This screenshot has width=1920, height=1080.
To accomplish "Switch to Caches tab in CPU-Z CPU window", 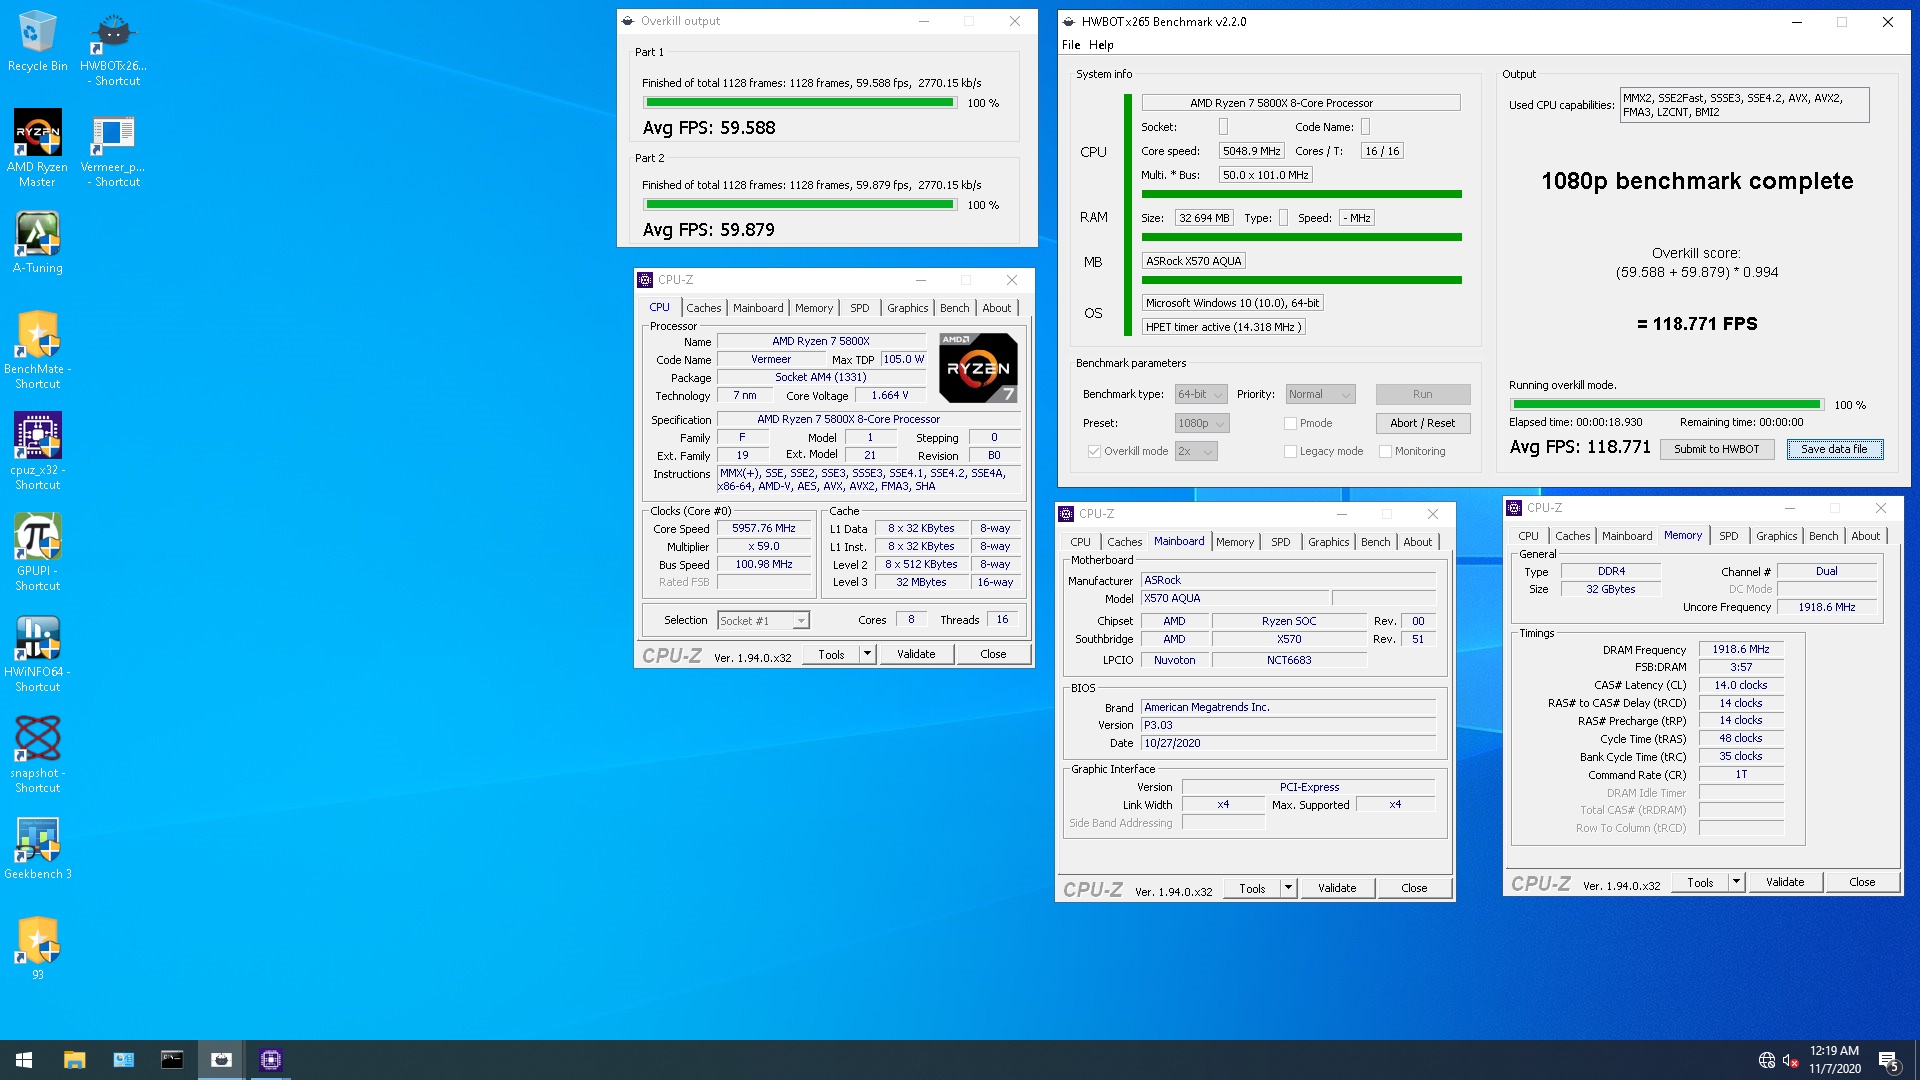I will pyautogui.click(x=703, y=308).
